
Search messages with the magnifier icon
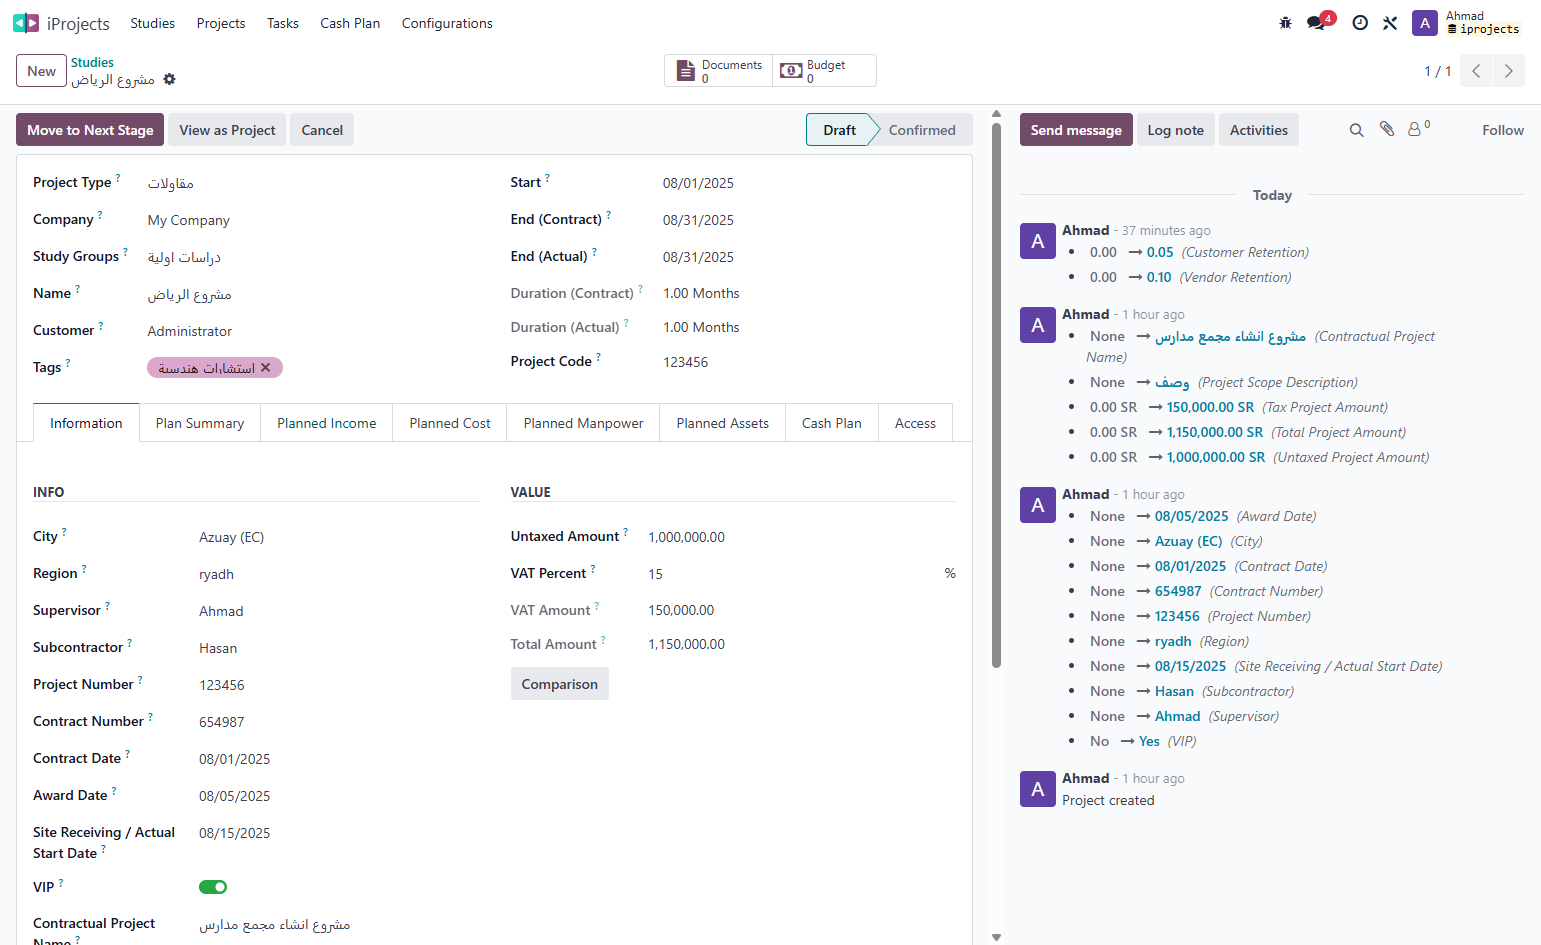pos(1356,130)
